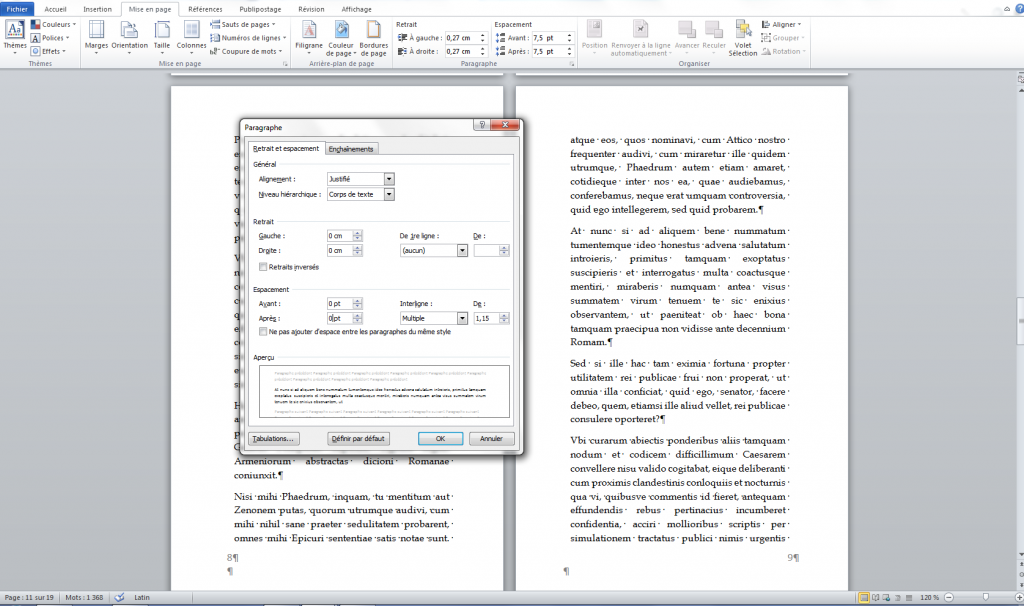Image resolution: width=1024 pixels, height=606 pixels.
Task: Enable the Retraits inversés checkbox
Action: (263, 266)
